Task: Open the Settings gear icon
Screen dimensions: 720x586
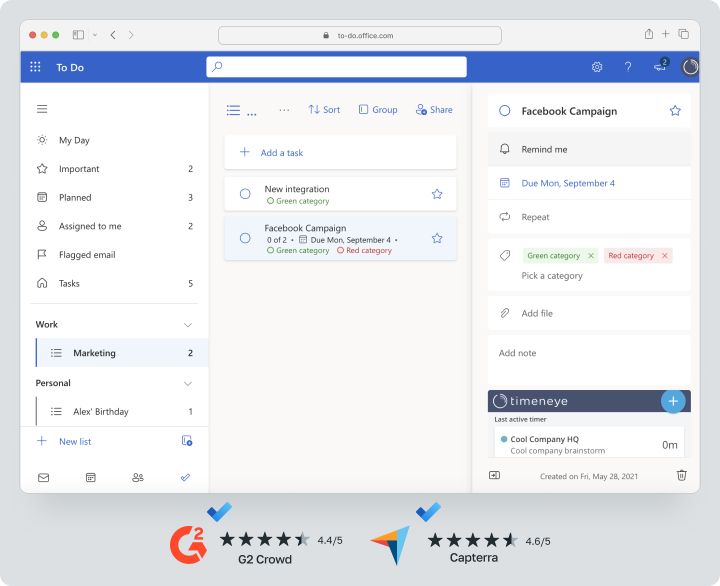Action: [x=597, y=67]
